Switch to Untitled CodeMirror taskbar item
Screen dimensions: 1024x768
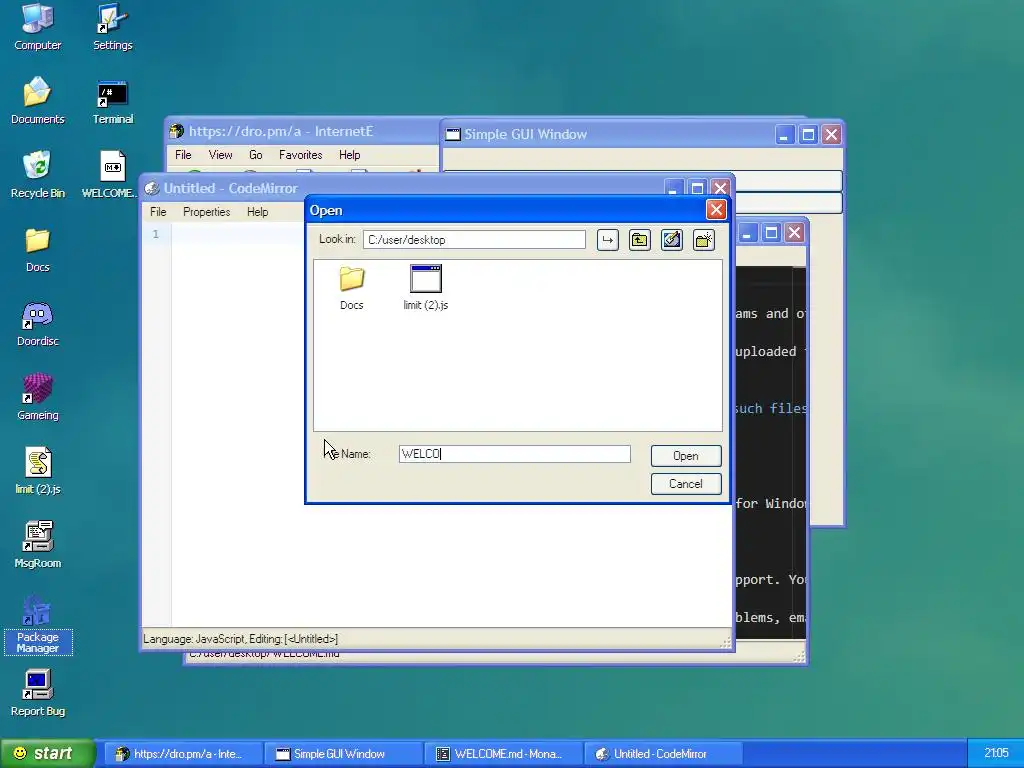[x=664, y=754]
